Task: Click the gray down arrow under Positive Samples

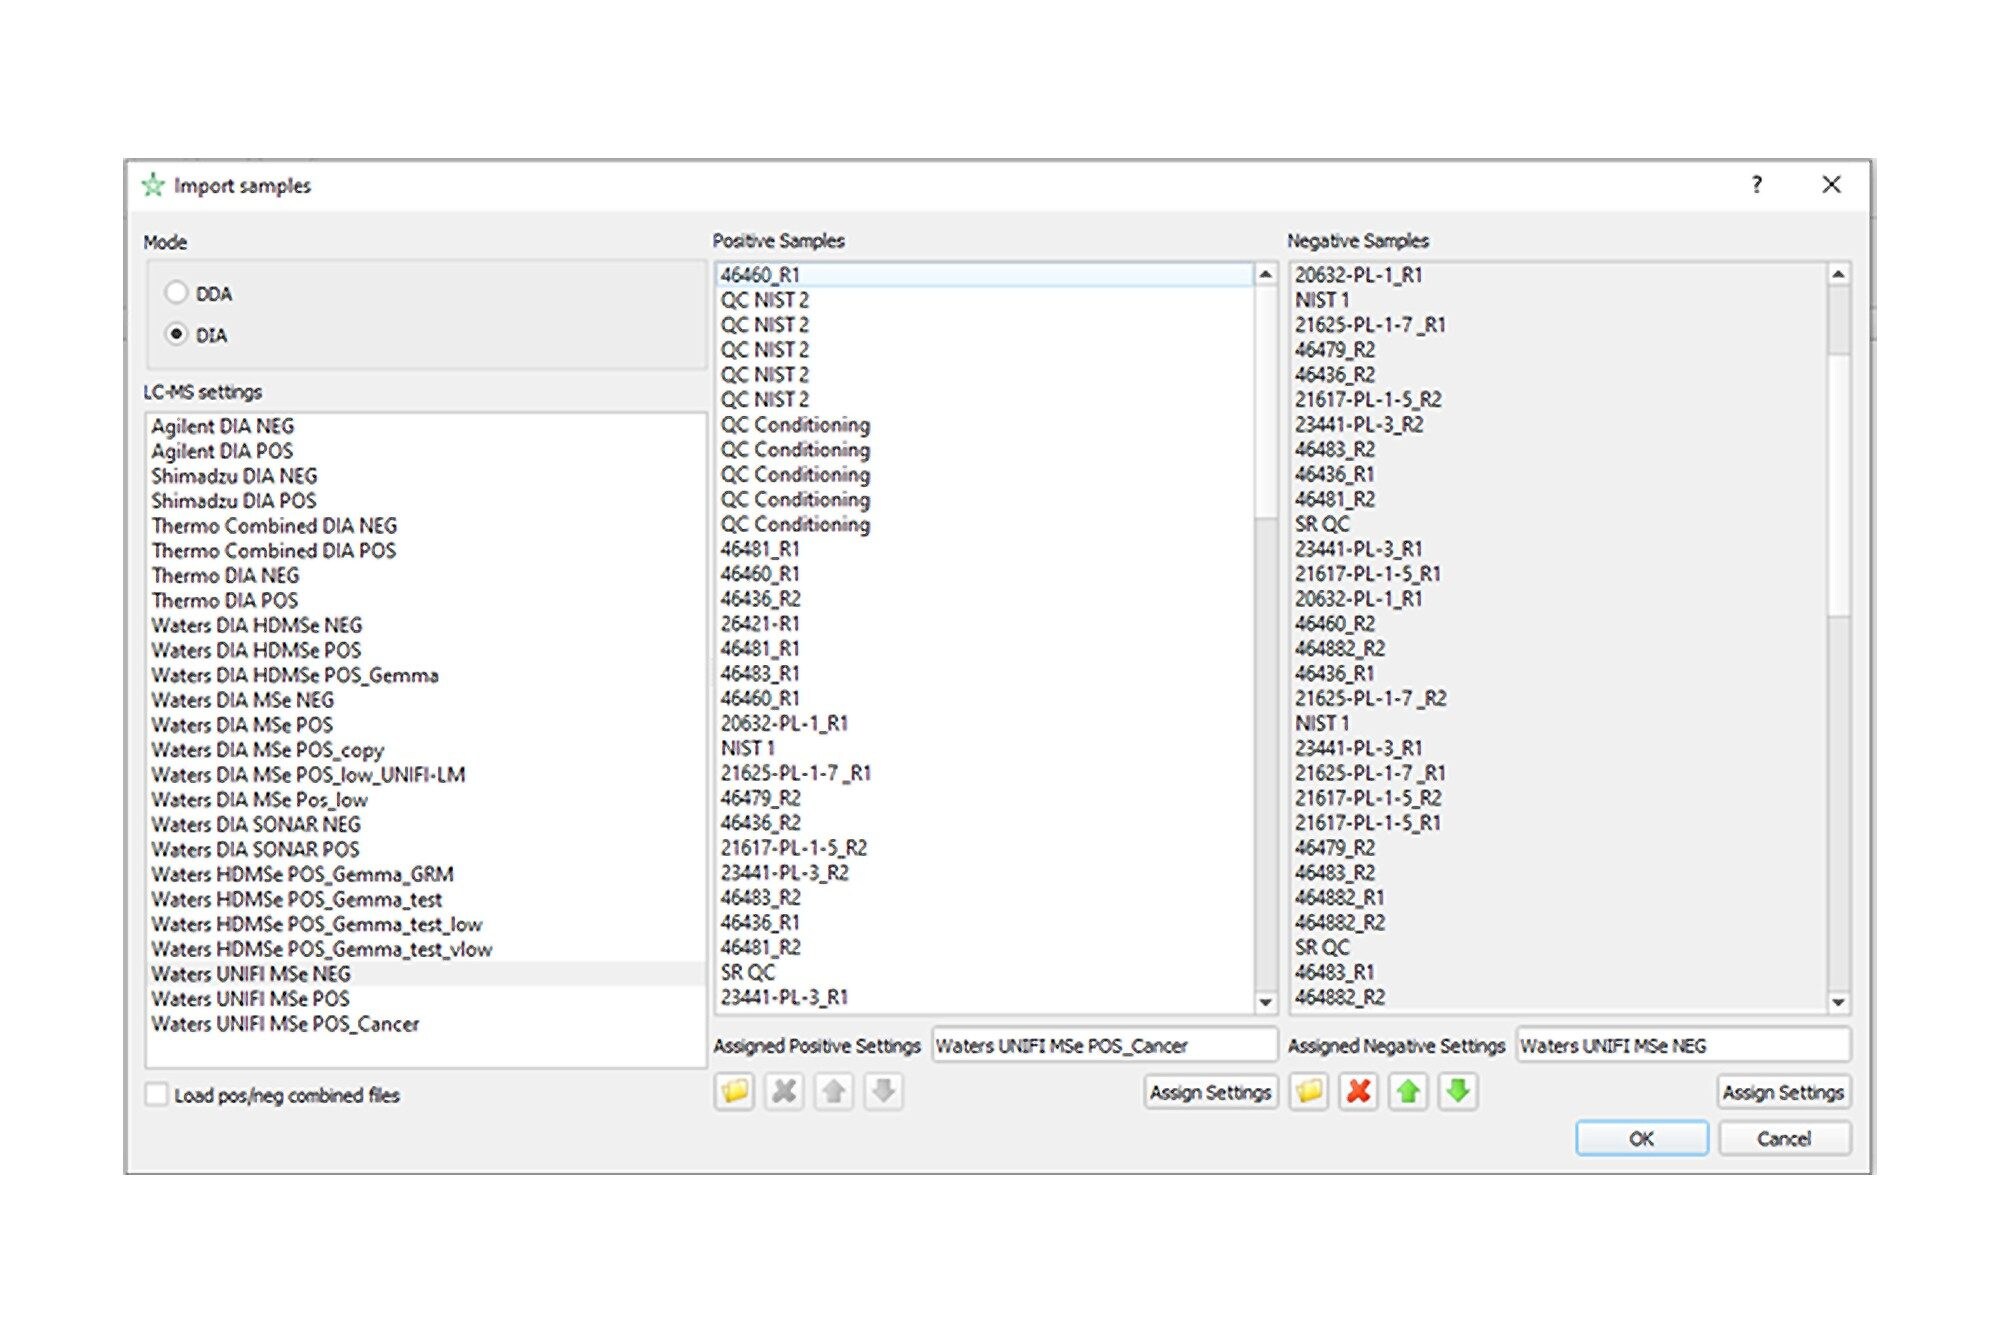Action: coord(882,1091)
